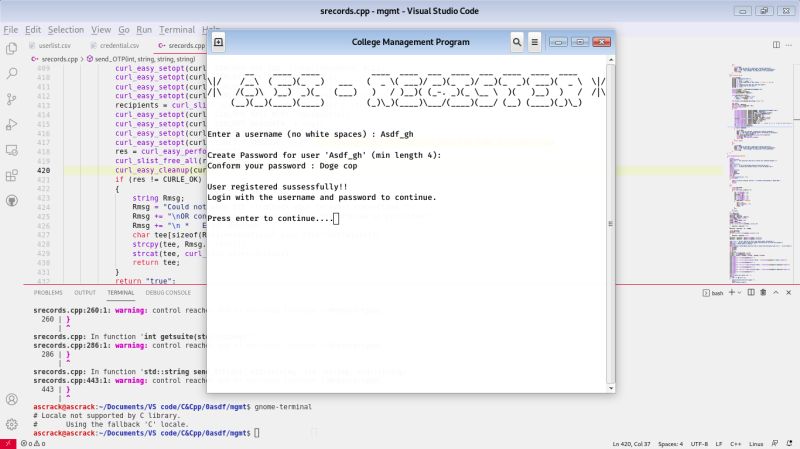Open the Run menu

(x=144, y=30)
